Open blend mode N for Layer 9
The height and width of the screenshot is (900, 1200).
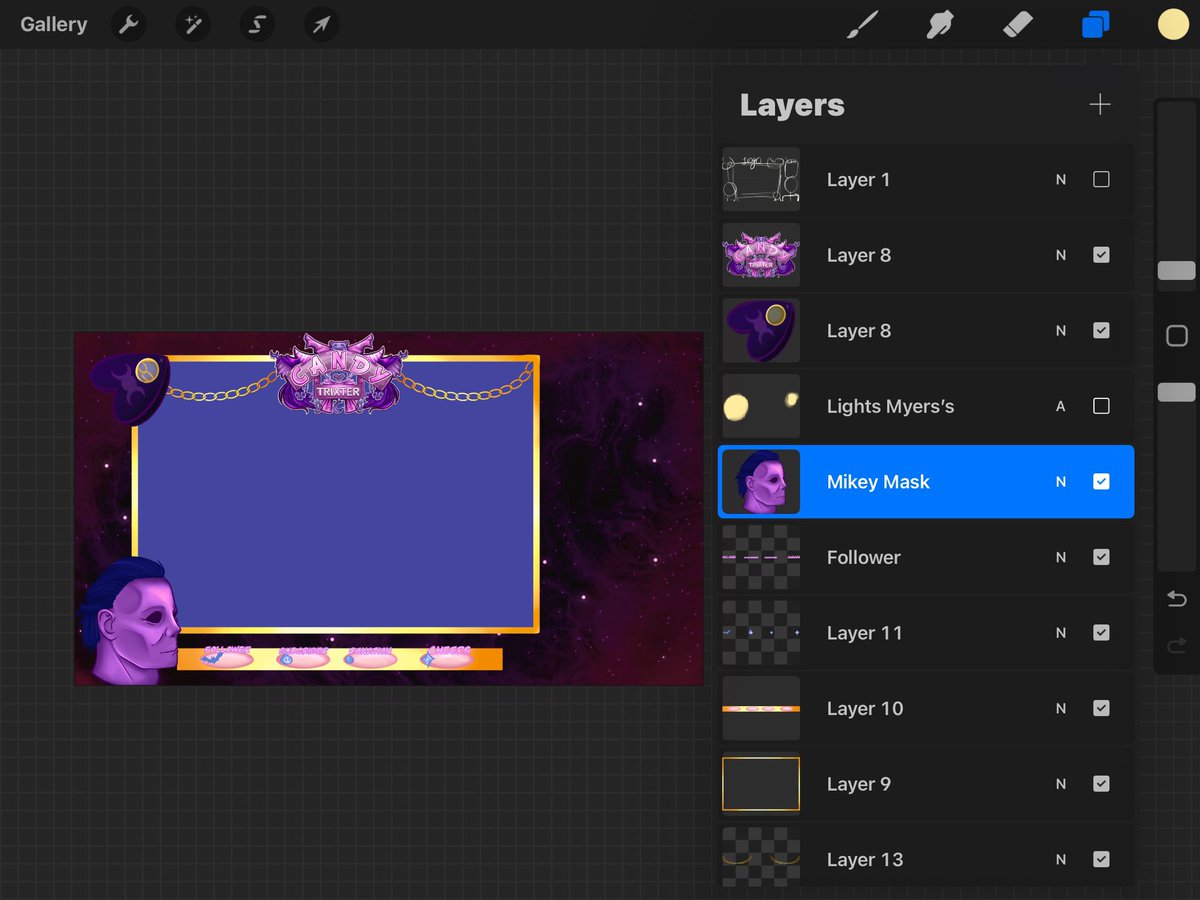coord(1061,784)
